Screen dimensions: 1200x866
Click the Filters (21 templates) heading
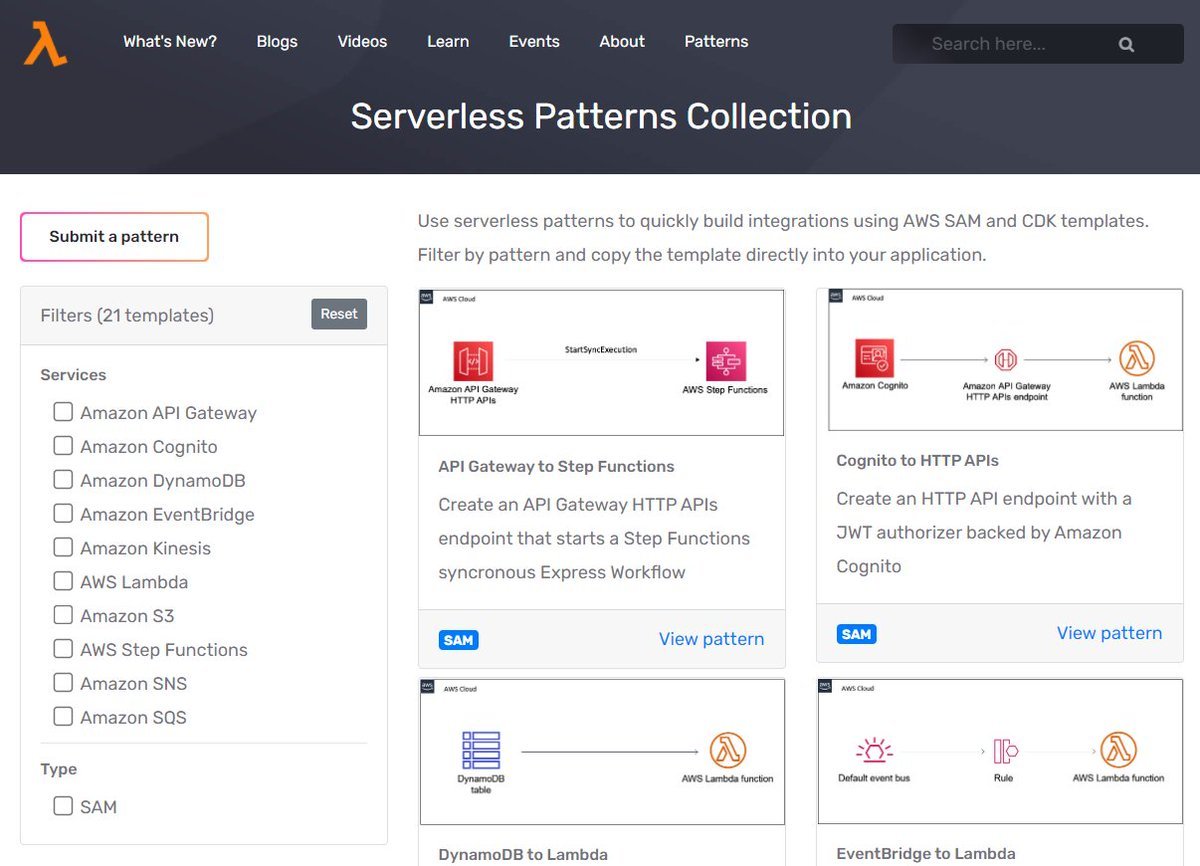point(127,315)
